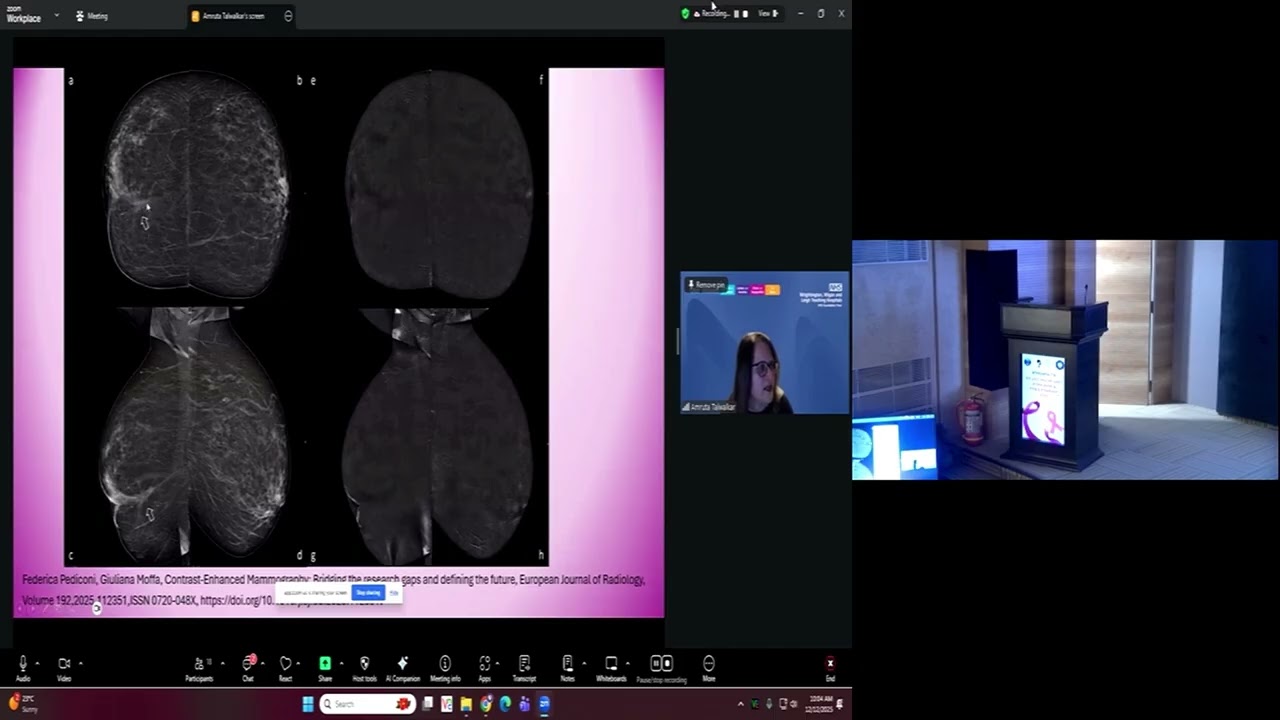The width and height of the screenshot is (1280, 720).
Task: Click Hide on the sharing notification
Action: click(394, 593)
